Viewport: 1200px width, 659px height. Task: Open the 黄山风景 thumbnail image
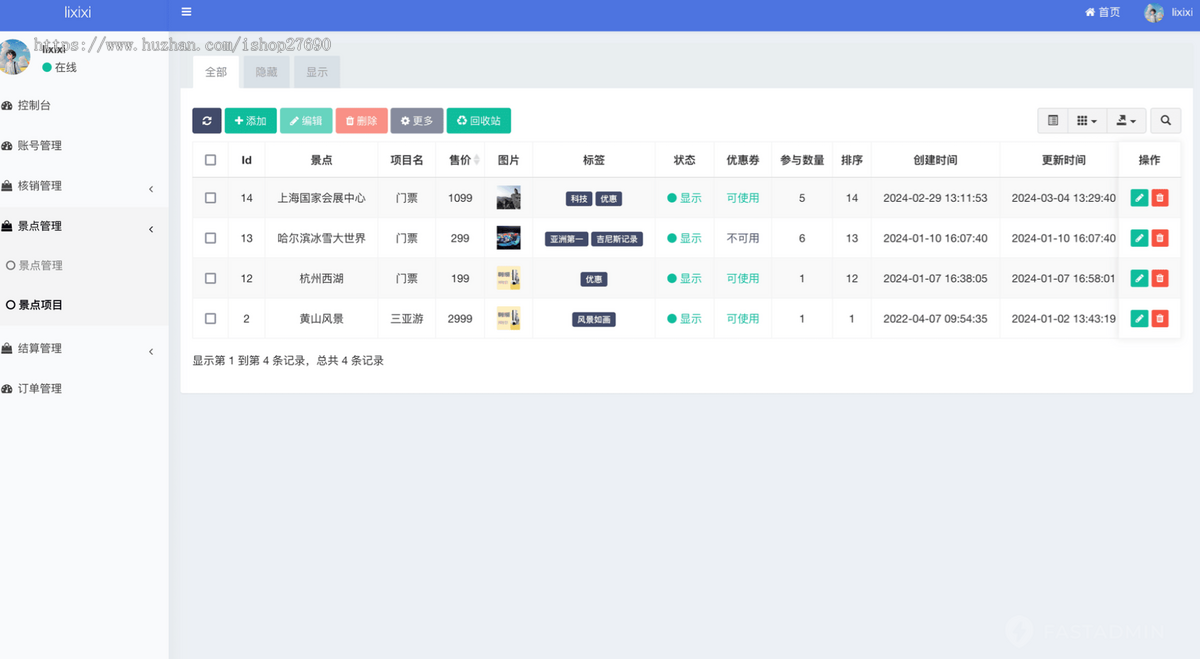pyautogui.click(x=508, y=318)
